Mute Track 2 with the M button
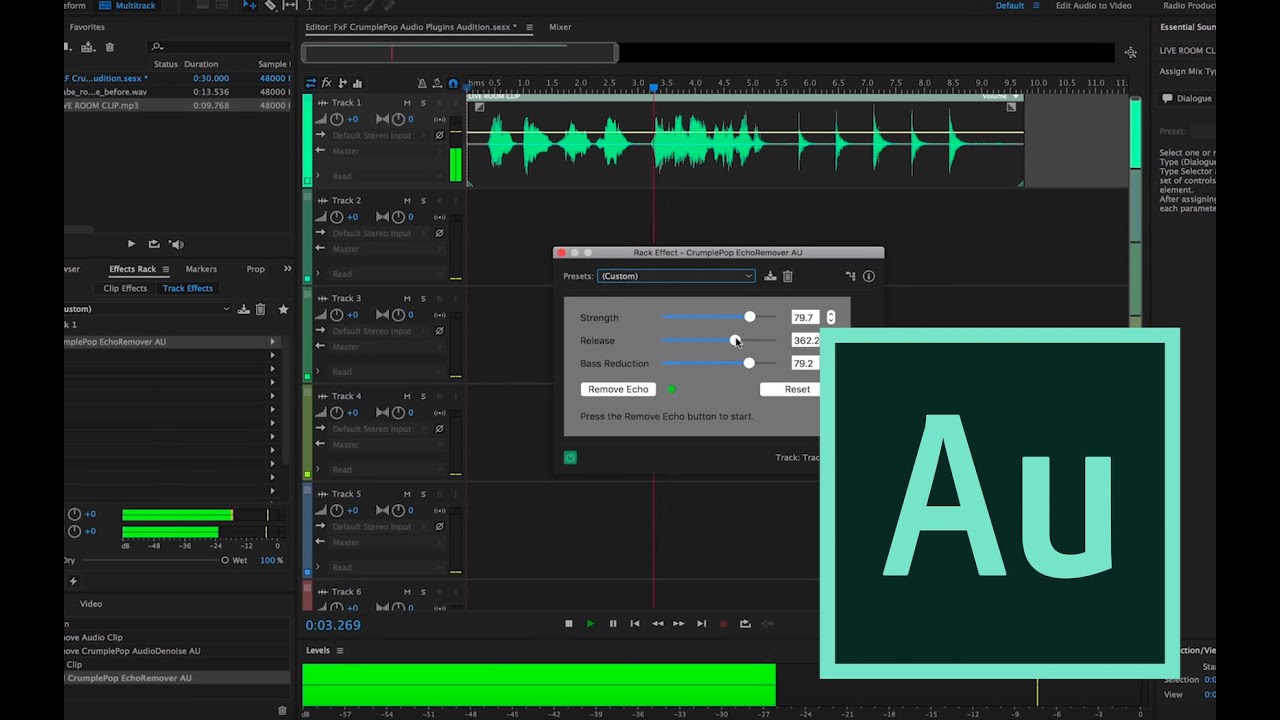Screen dimensions: 1280x720 pyautogui.click(x=407, y=201)
